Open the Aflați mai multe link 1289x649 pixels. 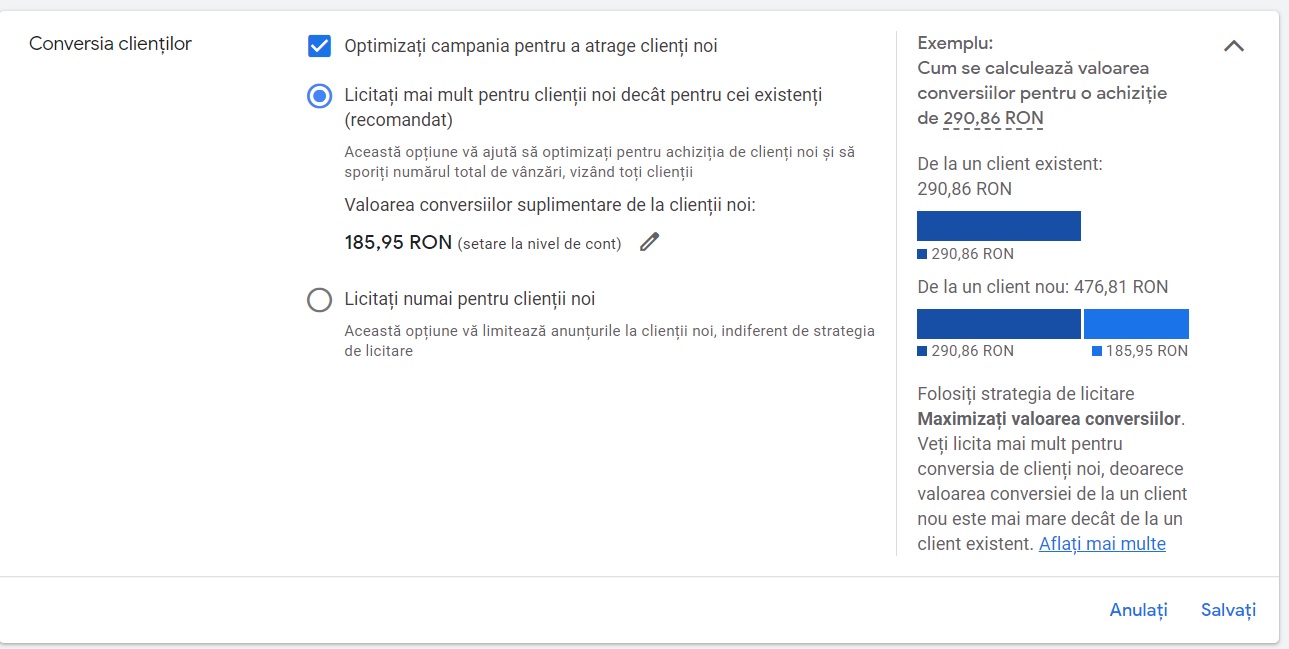(x=1102, y=544)
